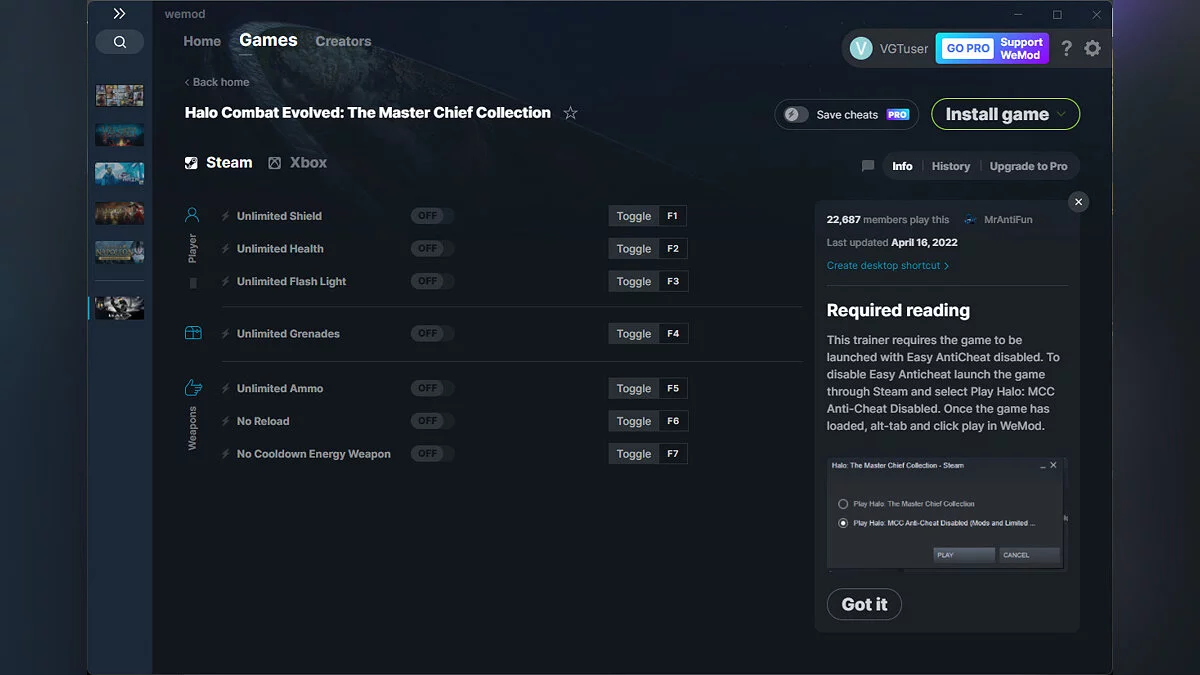Select the Info tab
The width and height of the screenshot is (1200, 675).
coord(902,166)
